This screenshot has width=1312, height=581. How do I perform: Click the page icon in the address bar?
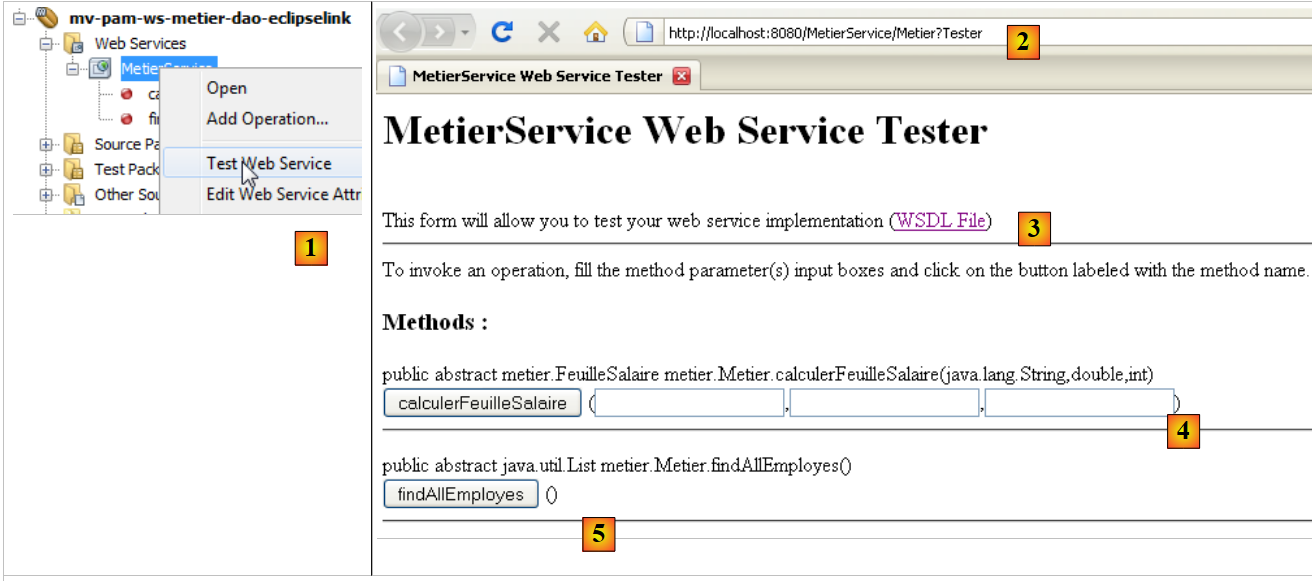[x=645, y=33]
